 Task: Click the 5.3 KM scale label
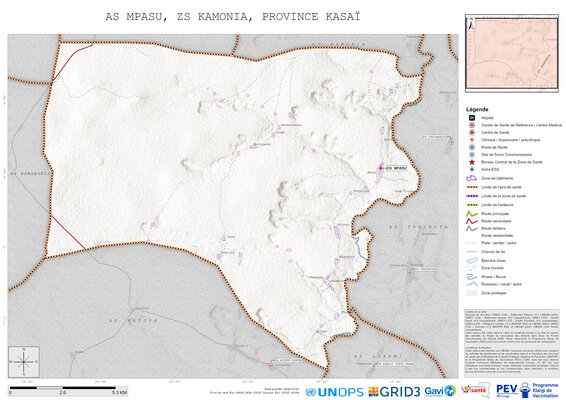click(119, 392)
